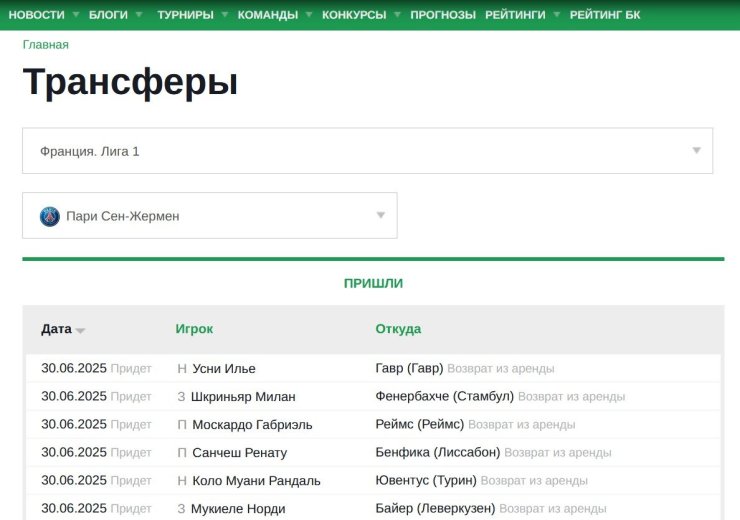Expand the Команды menu arrow
Screen dimensions: 740x520
[x=309, y=15]
